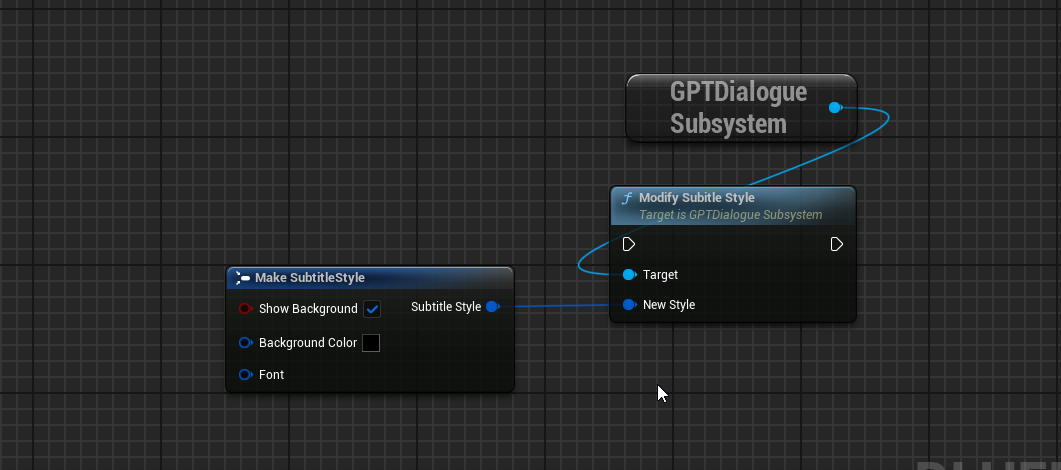The height and width of the screenshot is (470, 1061).
Task: Click the Background Color input pin
Action: (246, 343)
